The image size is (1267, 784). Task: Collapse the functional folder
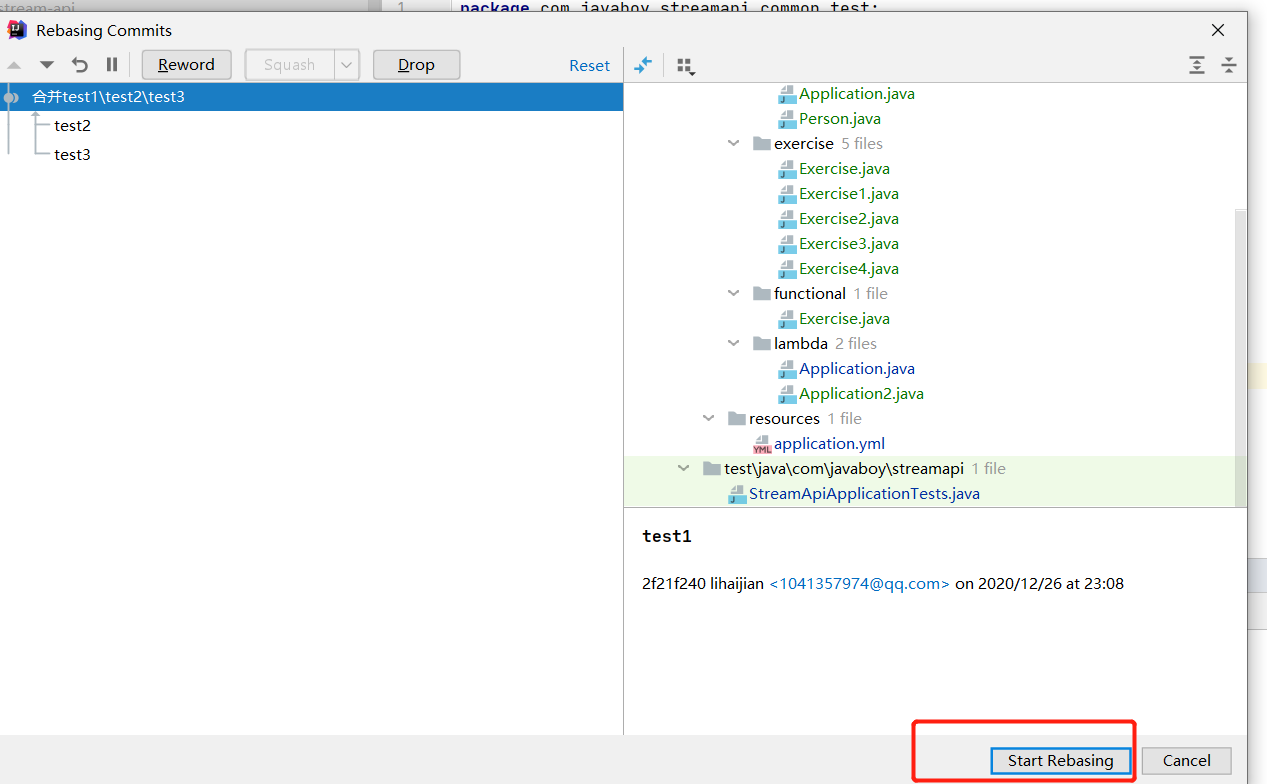(x=734, y=293)
